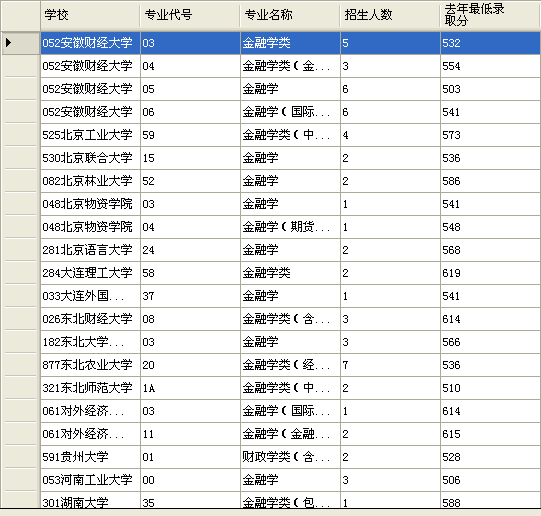Click the row header beside 301湖南大学
Image resolution: width=541 pixels, height=516 pixels.
(20, 500)
